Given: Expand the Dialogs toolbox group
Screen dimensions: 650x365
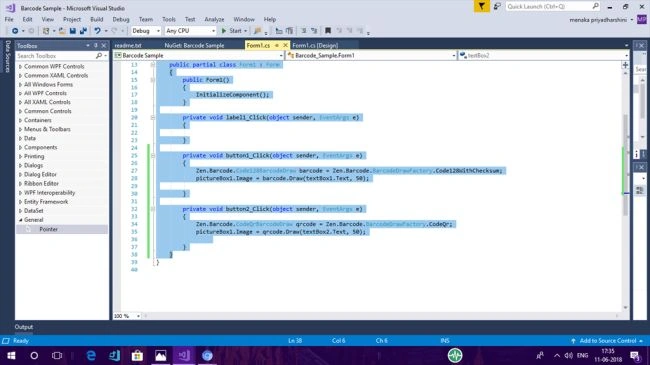Looking at the screenshot, I should pos(20,165).
